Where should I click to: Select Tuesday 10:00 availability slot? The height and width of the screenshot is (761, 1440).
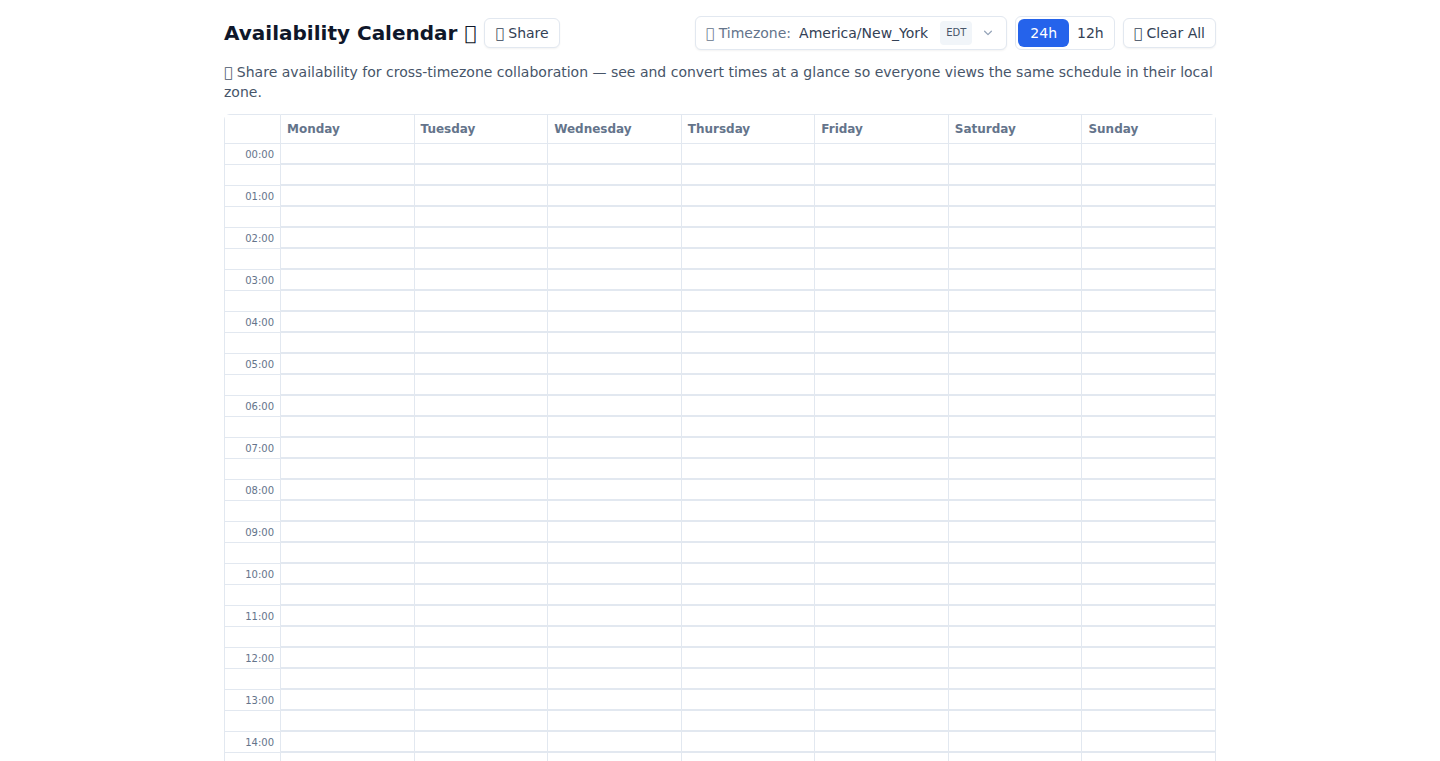click(x=481, y=574)
